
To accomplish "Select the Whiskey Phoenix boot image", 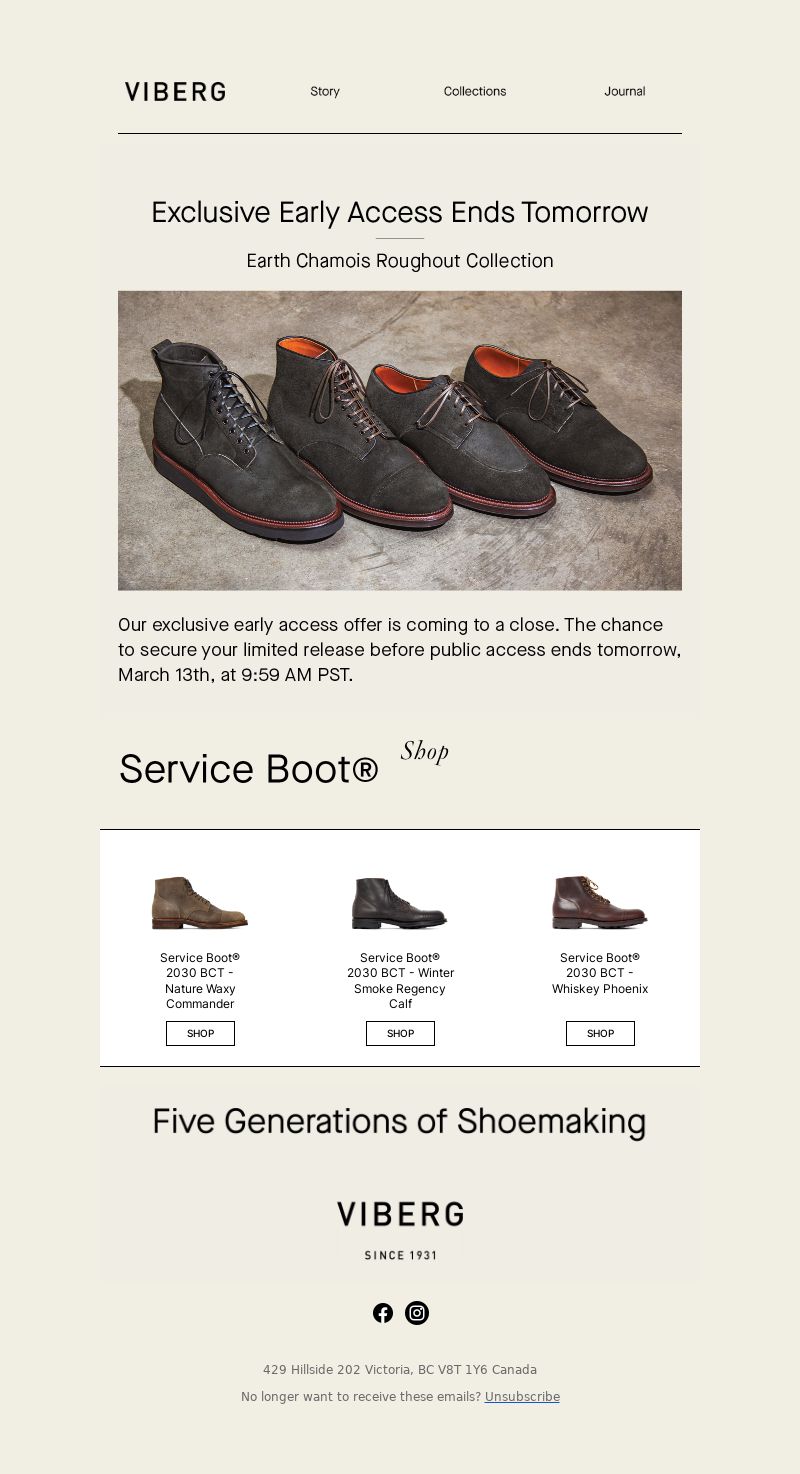I will (x=600, y=902).
